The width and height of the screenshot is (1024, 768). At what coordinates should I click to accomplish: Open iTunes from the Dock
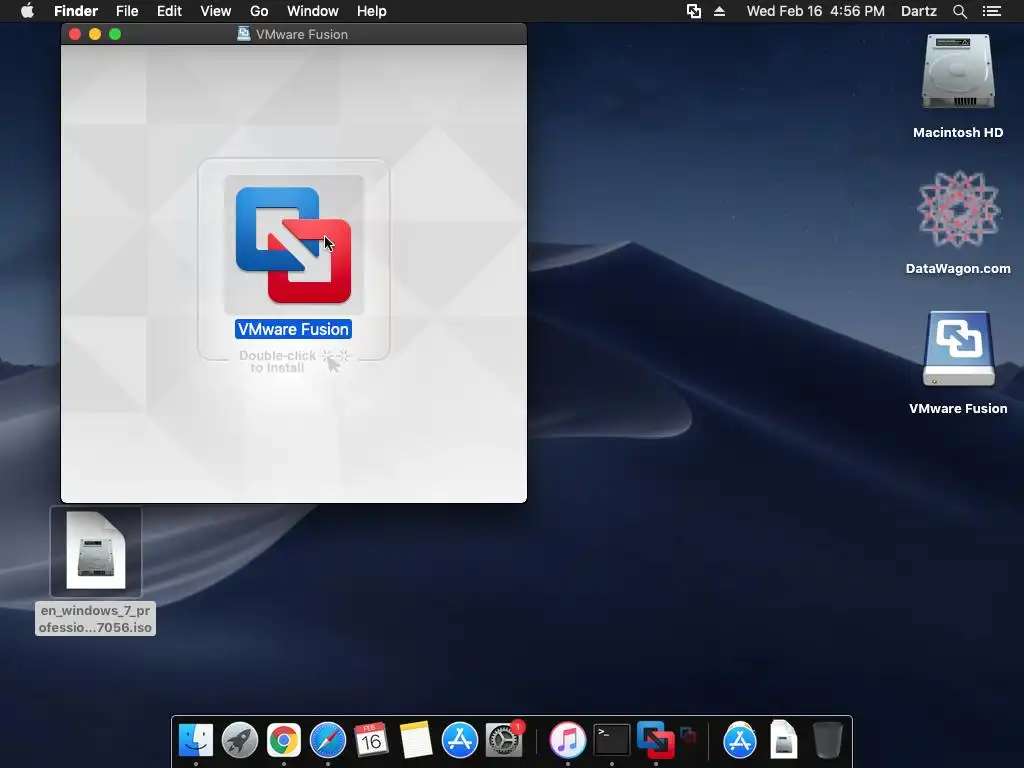[x=568, y=740]
